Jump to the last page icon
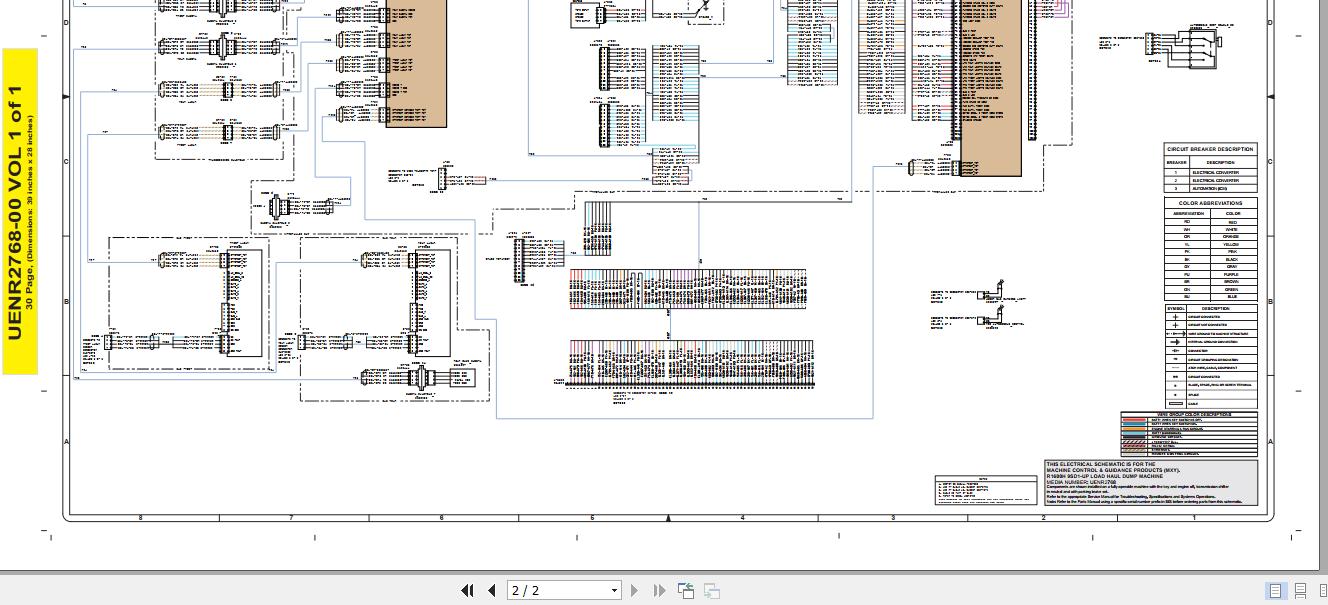Viewport: 1328px width, 605px height. click(658, 590)
